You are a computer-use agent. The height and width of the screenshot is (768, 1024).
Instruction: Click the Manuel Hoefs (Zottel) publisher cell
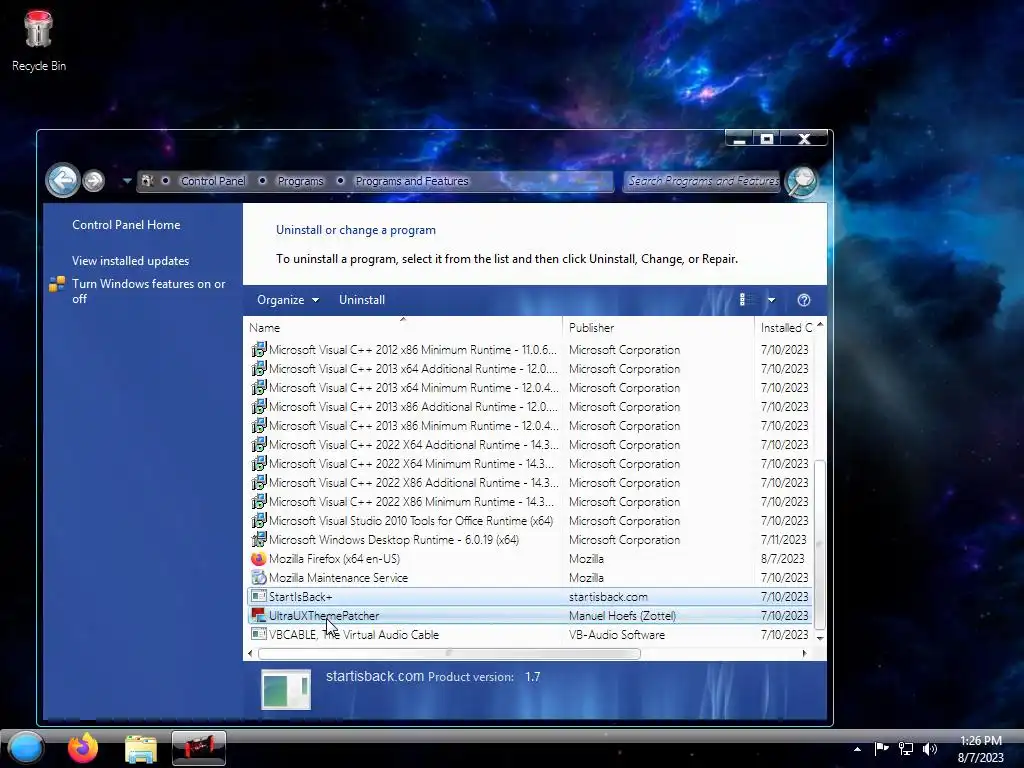point(622,616)
